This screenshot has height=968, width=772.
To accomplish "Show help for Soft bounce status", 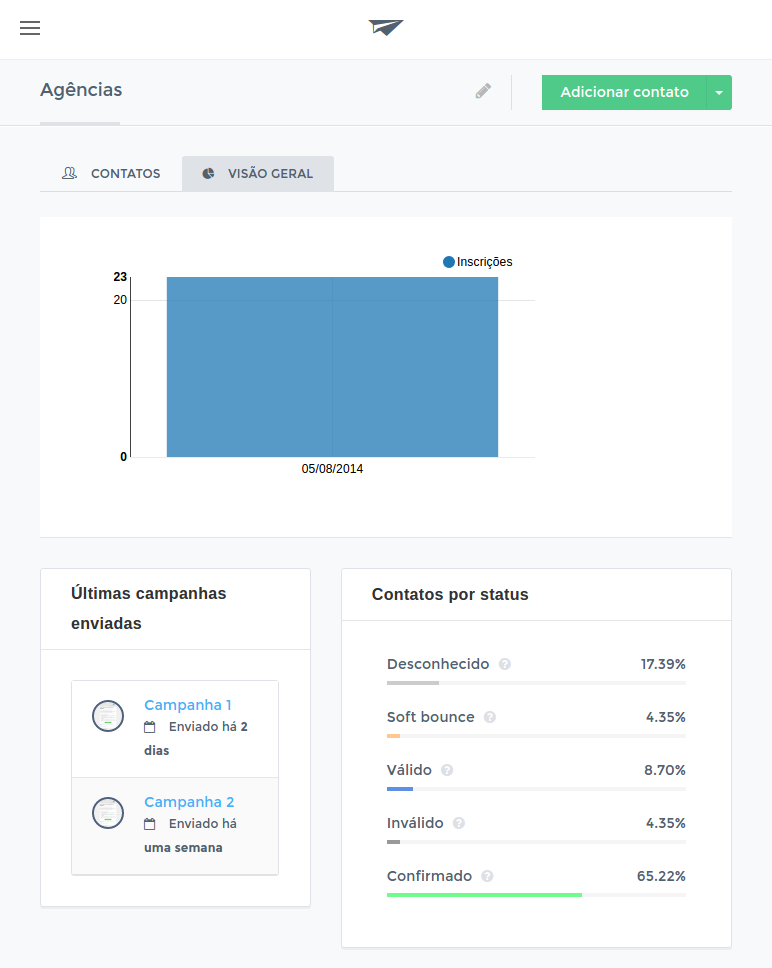I will pyautogui.click(x=489, y=717).
